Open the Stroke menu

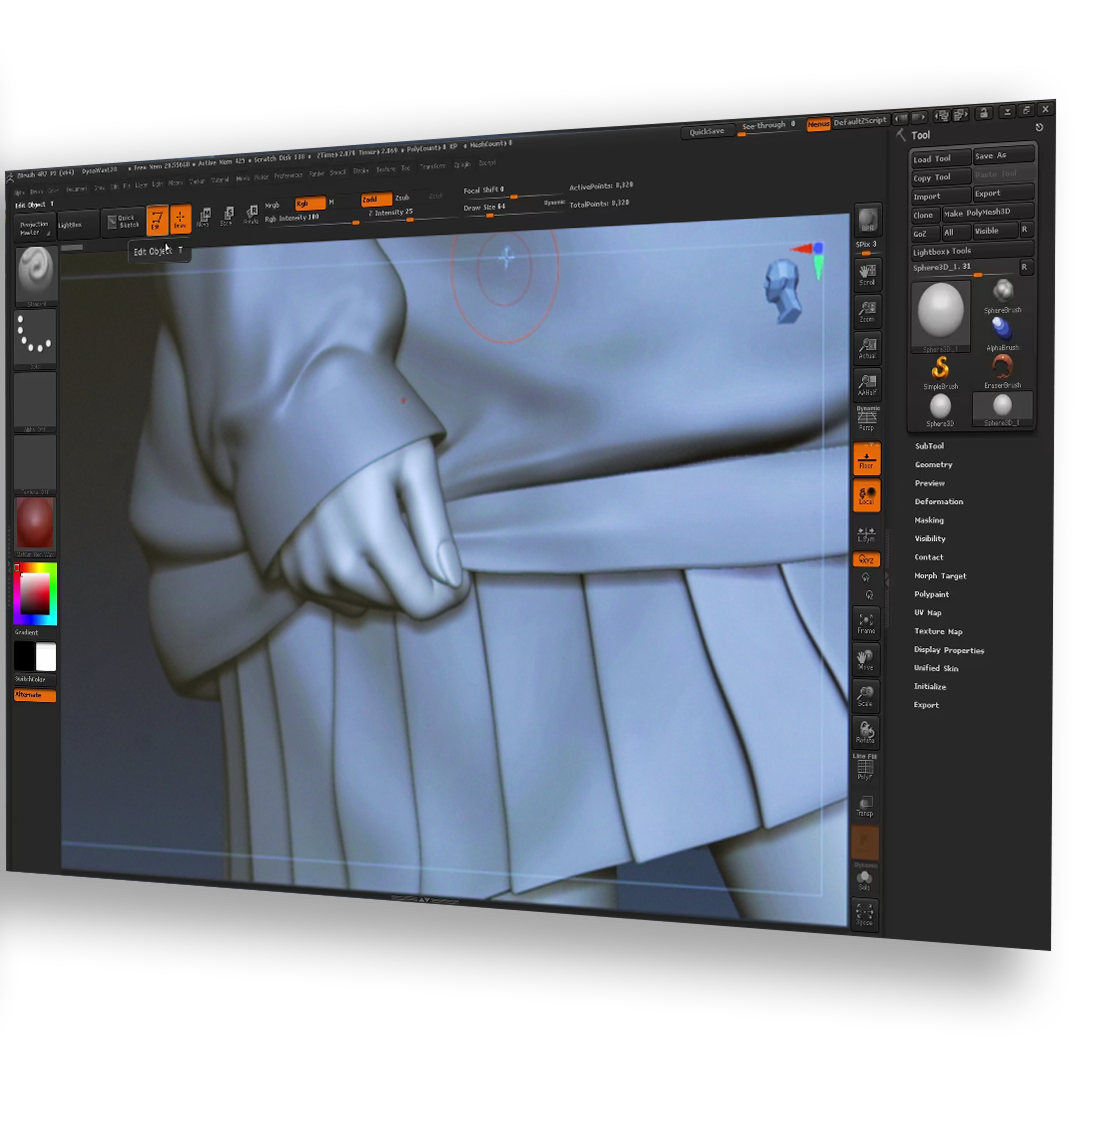click(x=361, y=171)
